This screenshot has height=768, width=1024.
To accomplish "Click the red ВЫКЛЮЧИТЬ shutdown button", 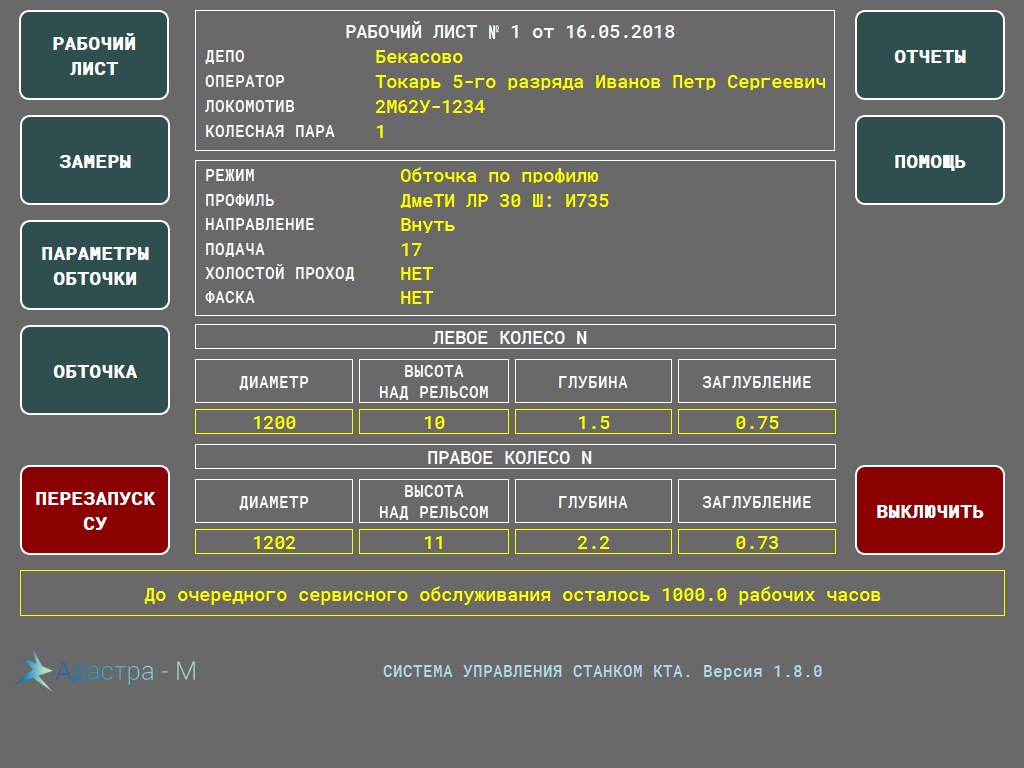I will [930, 510].
